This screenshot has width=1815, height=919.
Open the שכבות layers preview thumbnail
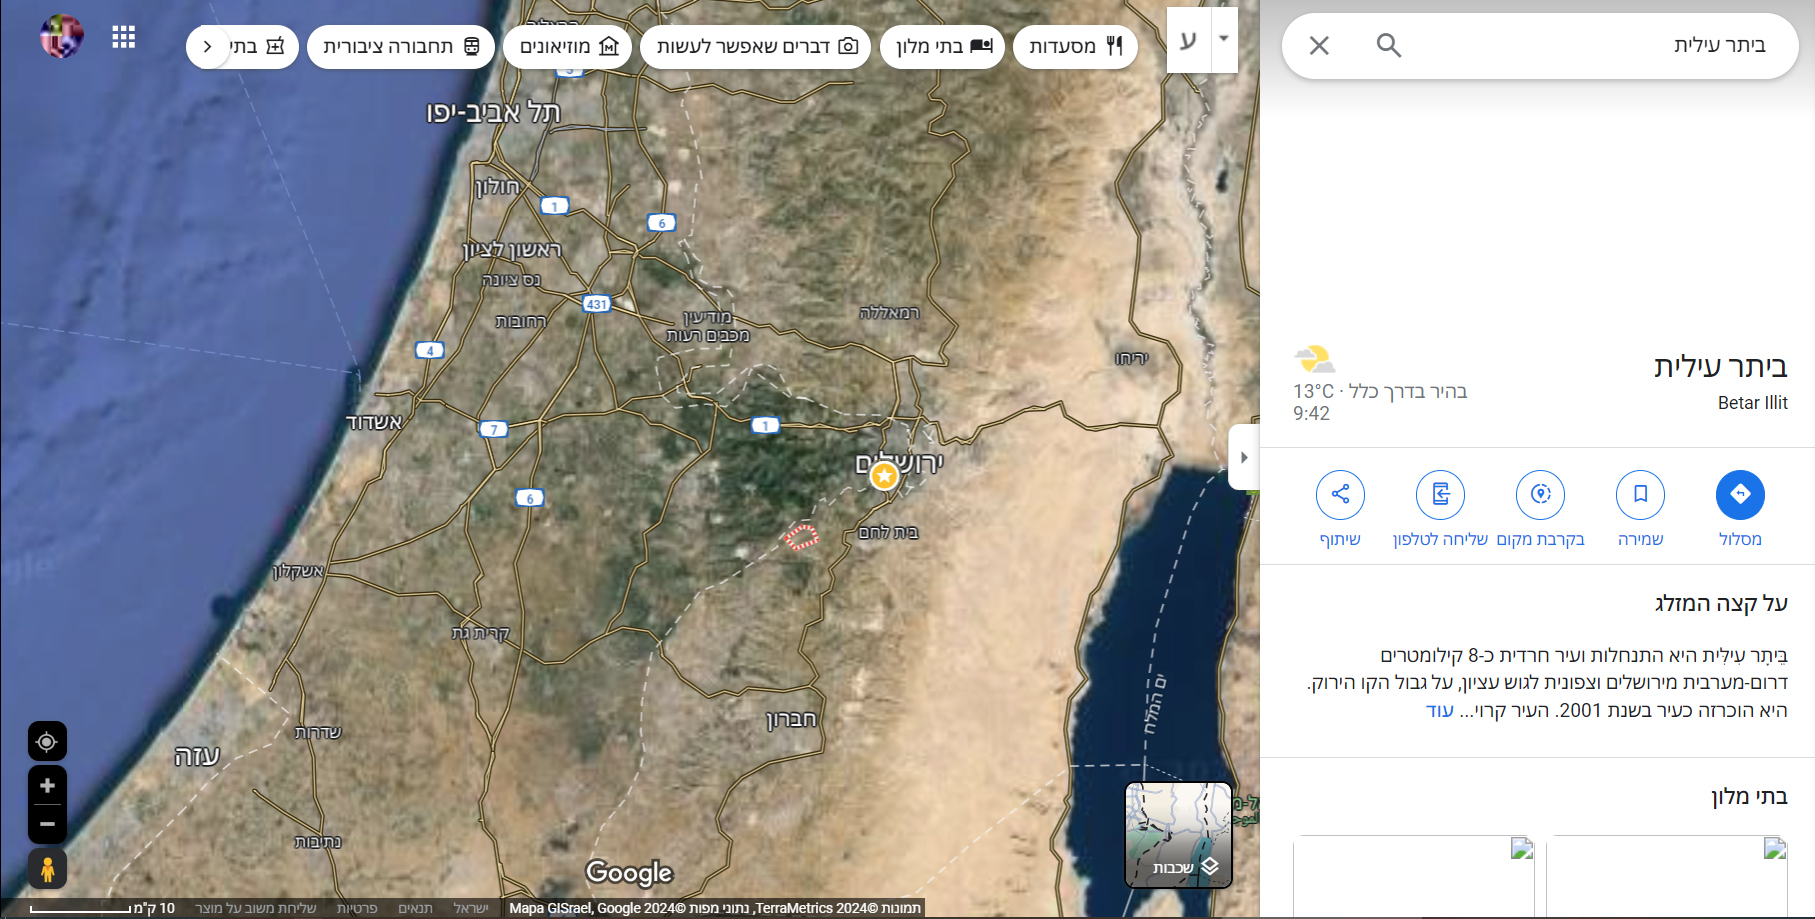click(x=1179, y=835)
